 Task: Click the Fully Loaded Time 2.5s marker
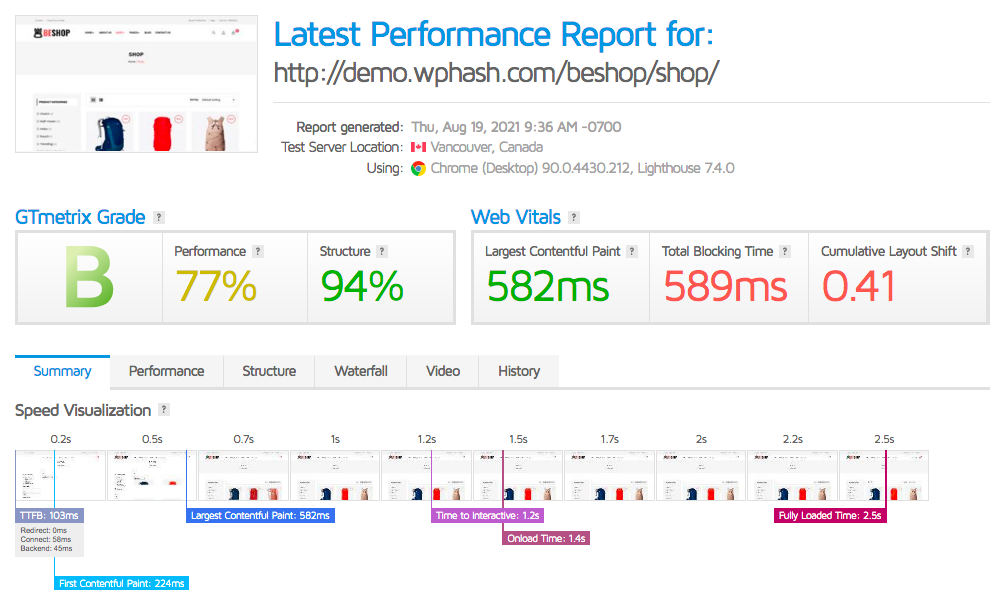(x=830, y=516)
